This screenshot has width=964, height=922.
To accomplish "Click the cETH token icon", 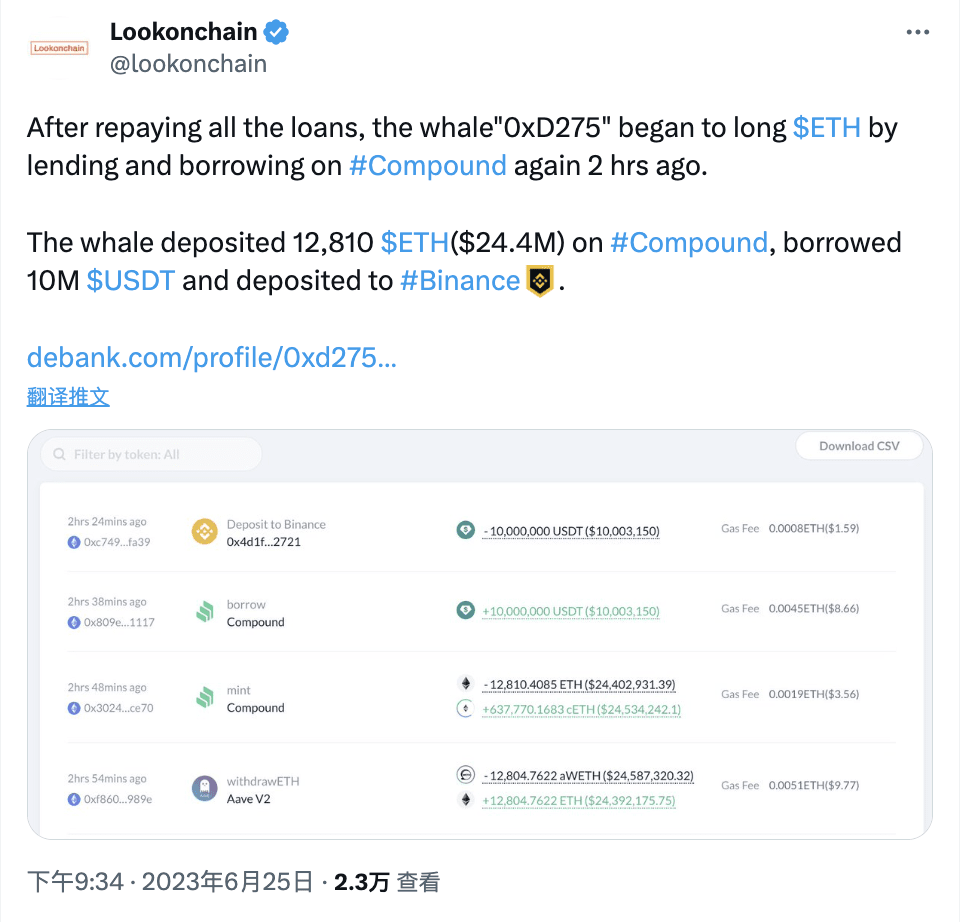I will [465, 708].
